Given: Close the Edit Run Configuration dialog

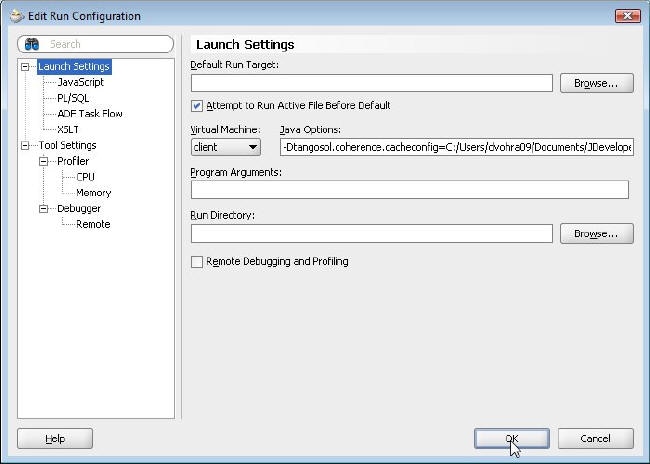Looking at the screenshot, I should (627, 16).
